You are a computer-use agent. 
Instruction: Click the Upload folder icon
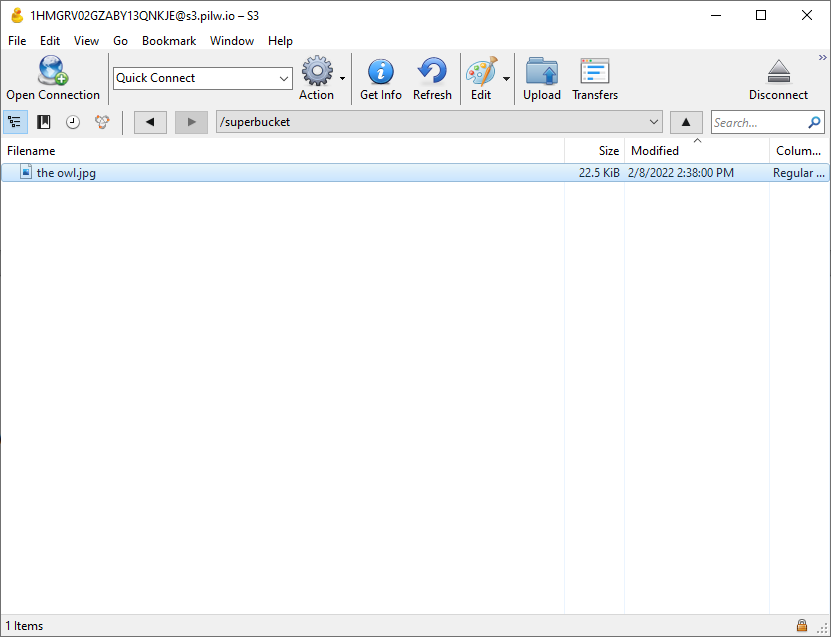coord(542,71)
